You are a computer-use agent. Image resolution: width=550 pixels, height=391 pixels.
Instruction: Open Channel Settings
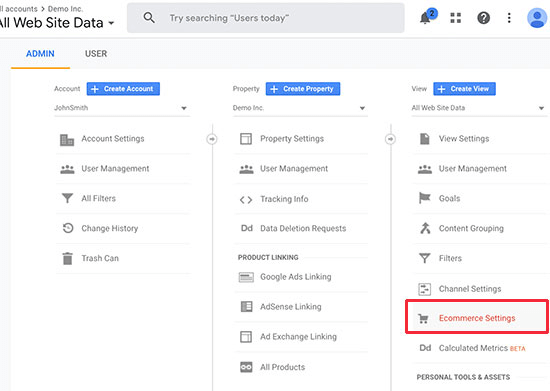[x=470, y=289]
